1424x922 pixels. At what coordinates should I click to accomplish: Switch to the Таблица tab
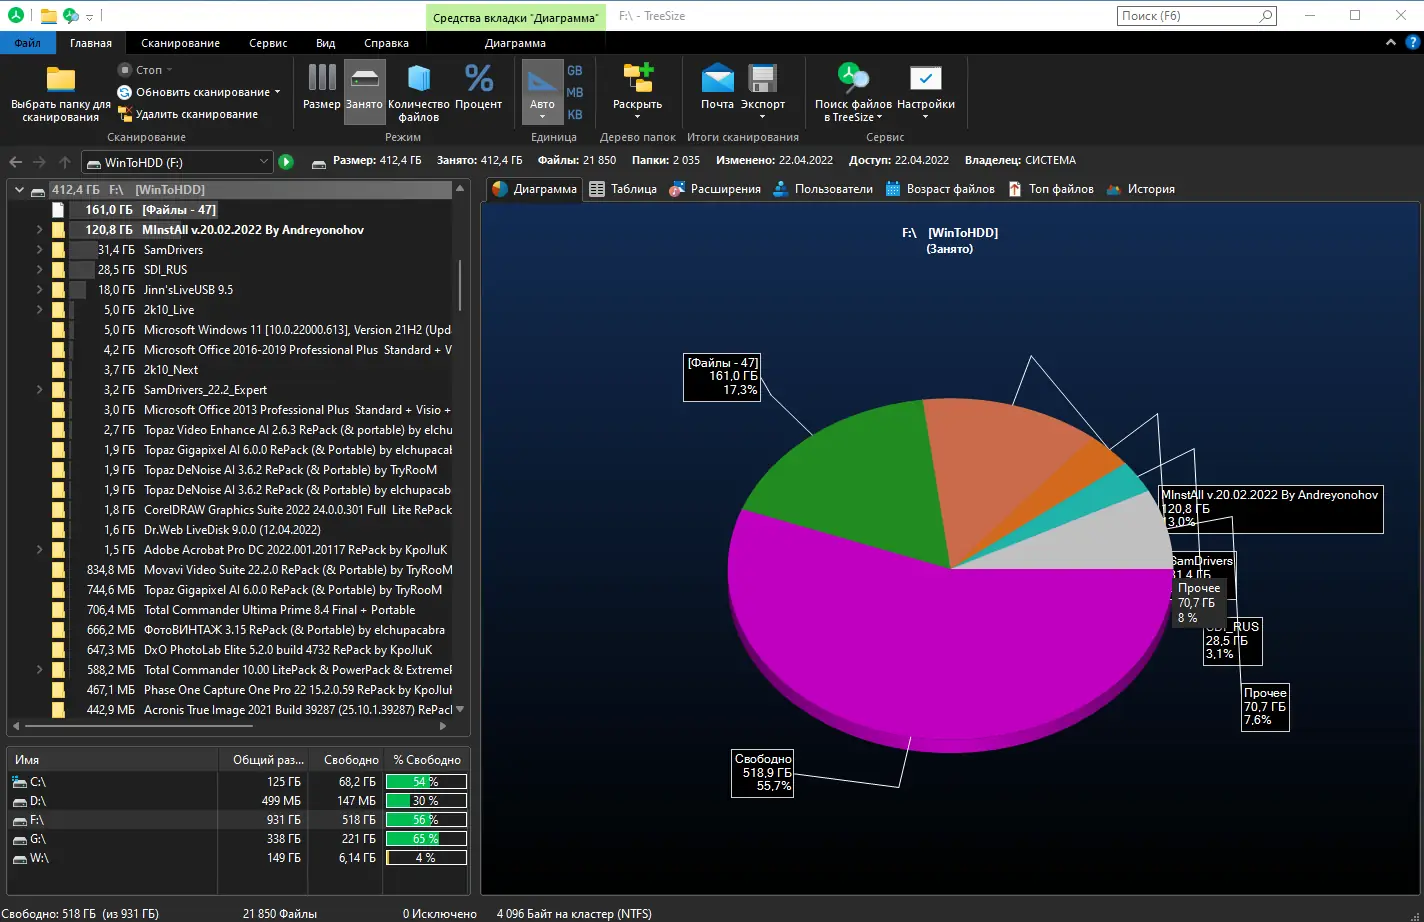pyautogui.click(x=623, y=189)
